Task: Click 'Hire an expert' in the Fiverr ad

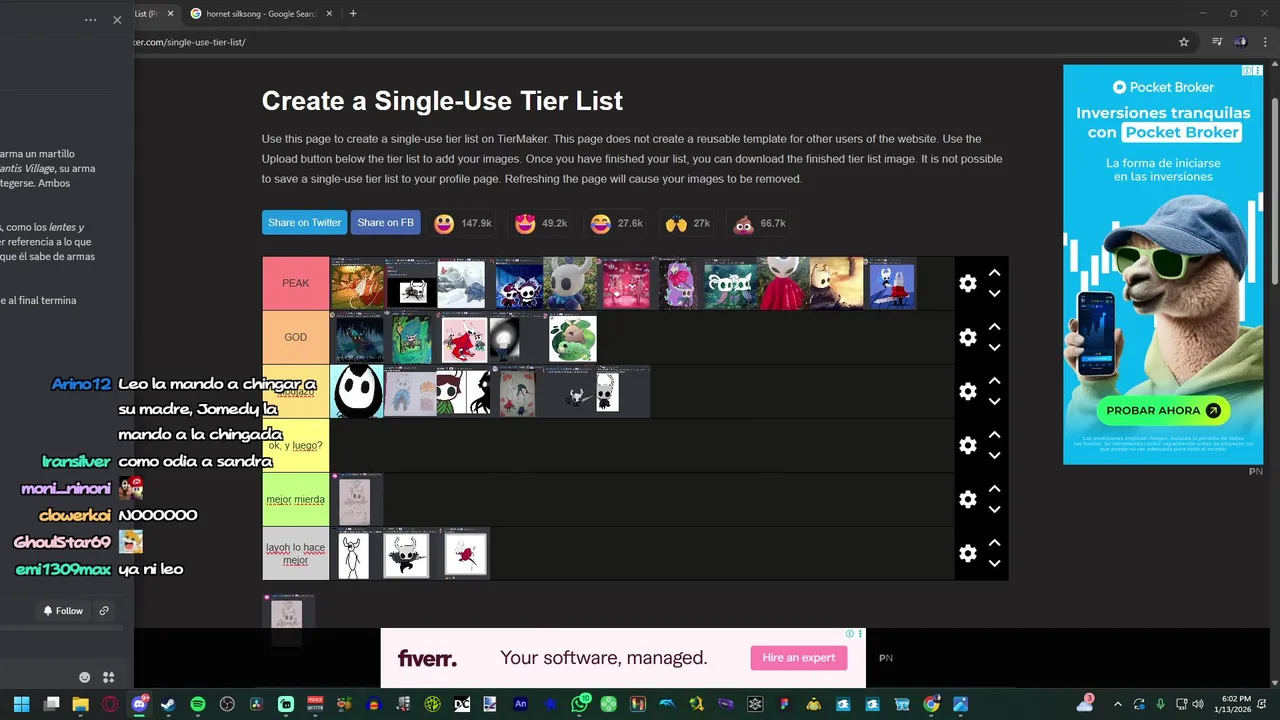Action: [798, 658]
